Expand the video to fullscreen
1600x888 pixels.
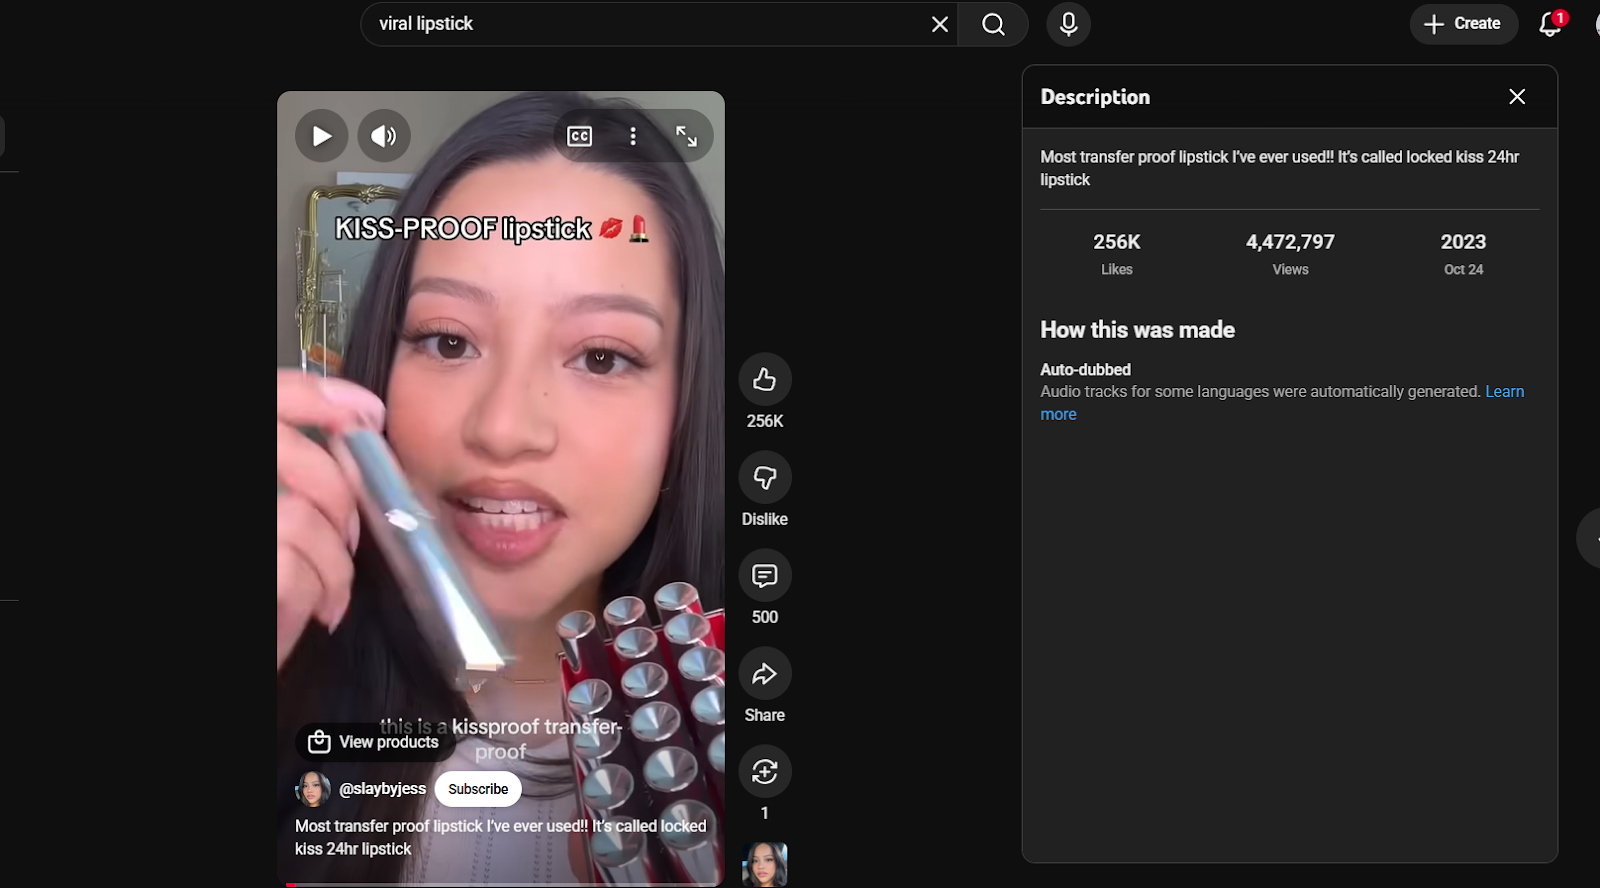pyautogui.click(x=686, y=136)
